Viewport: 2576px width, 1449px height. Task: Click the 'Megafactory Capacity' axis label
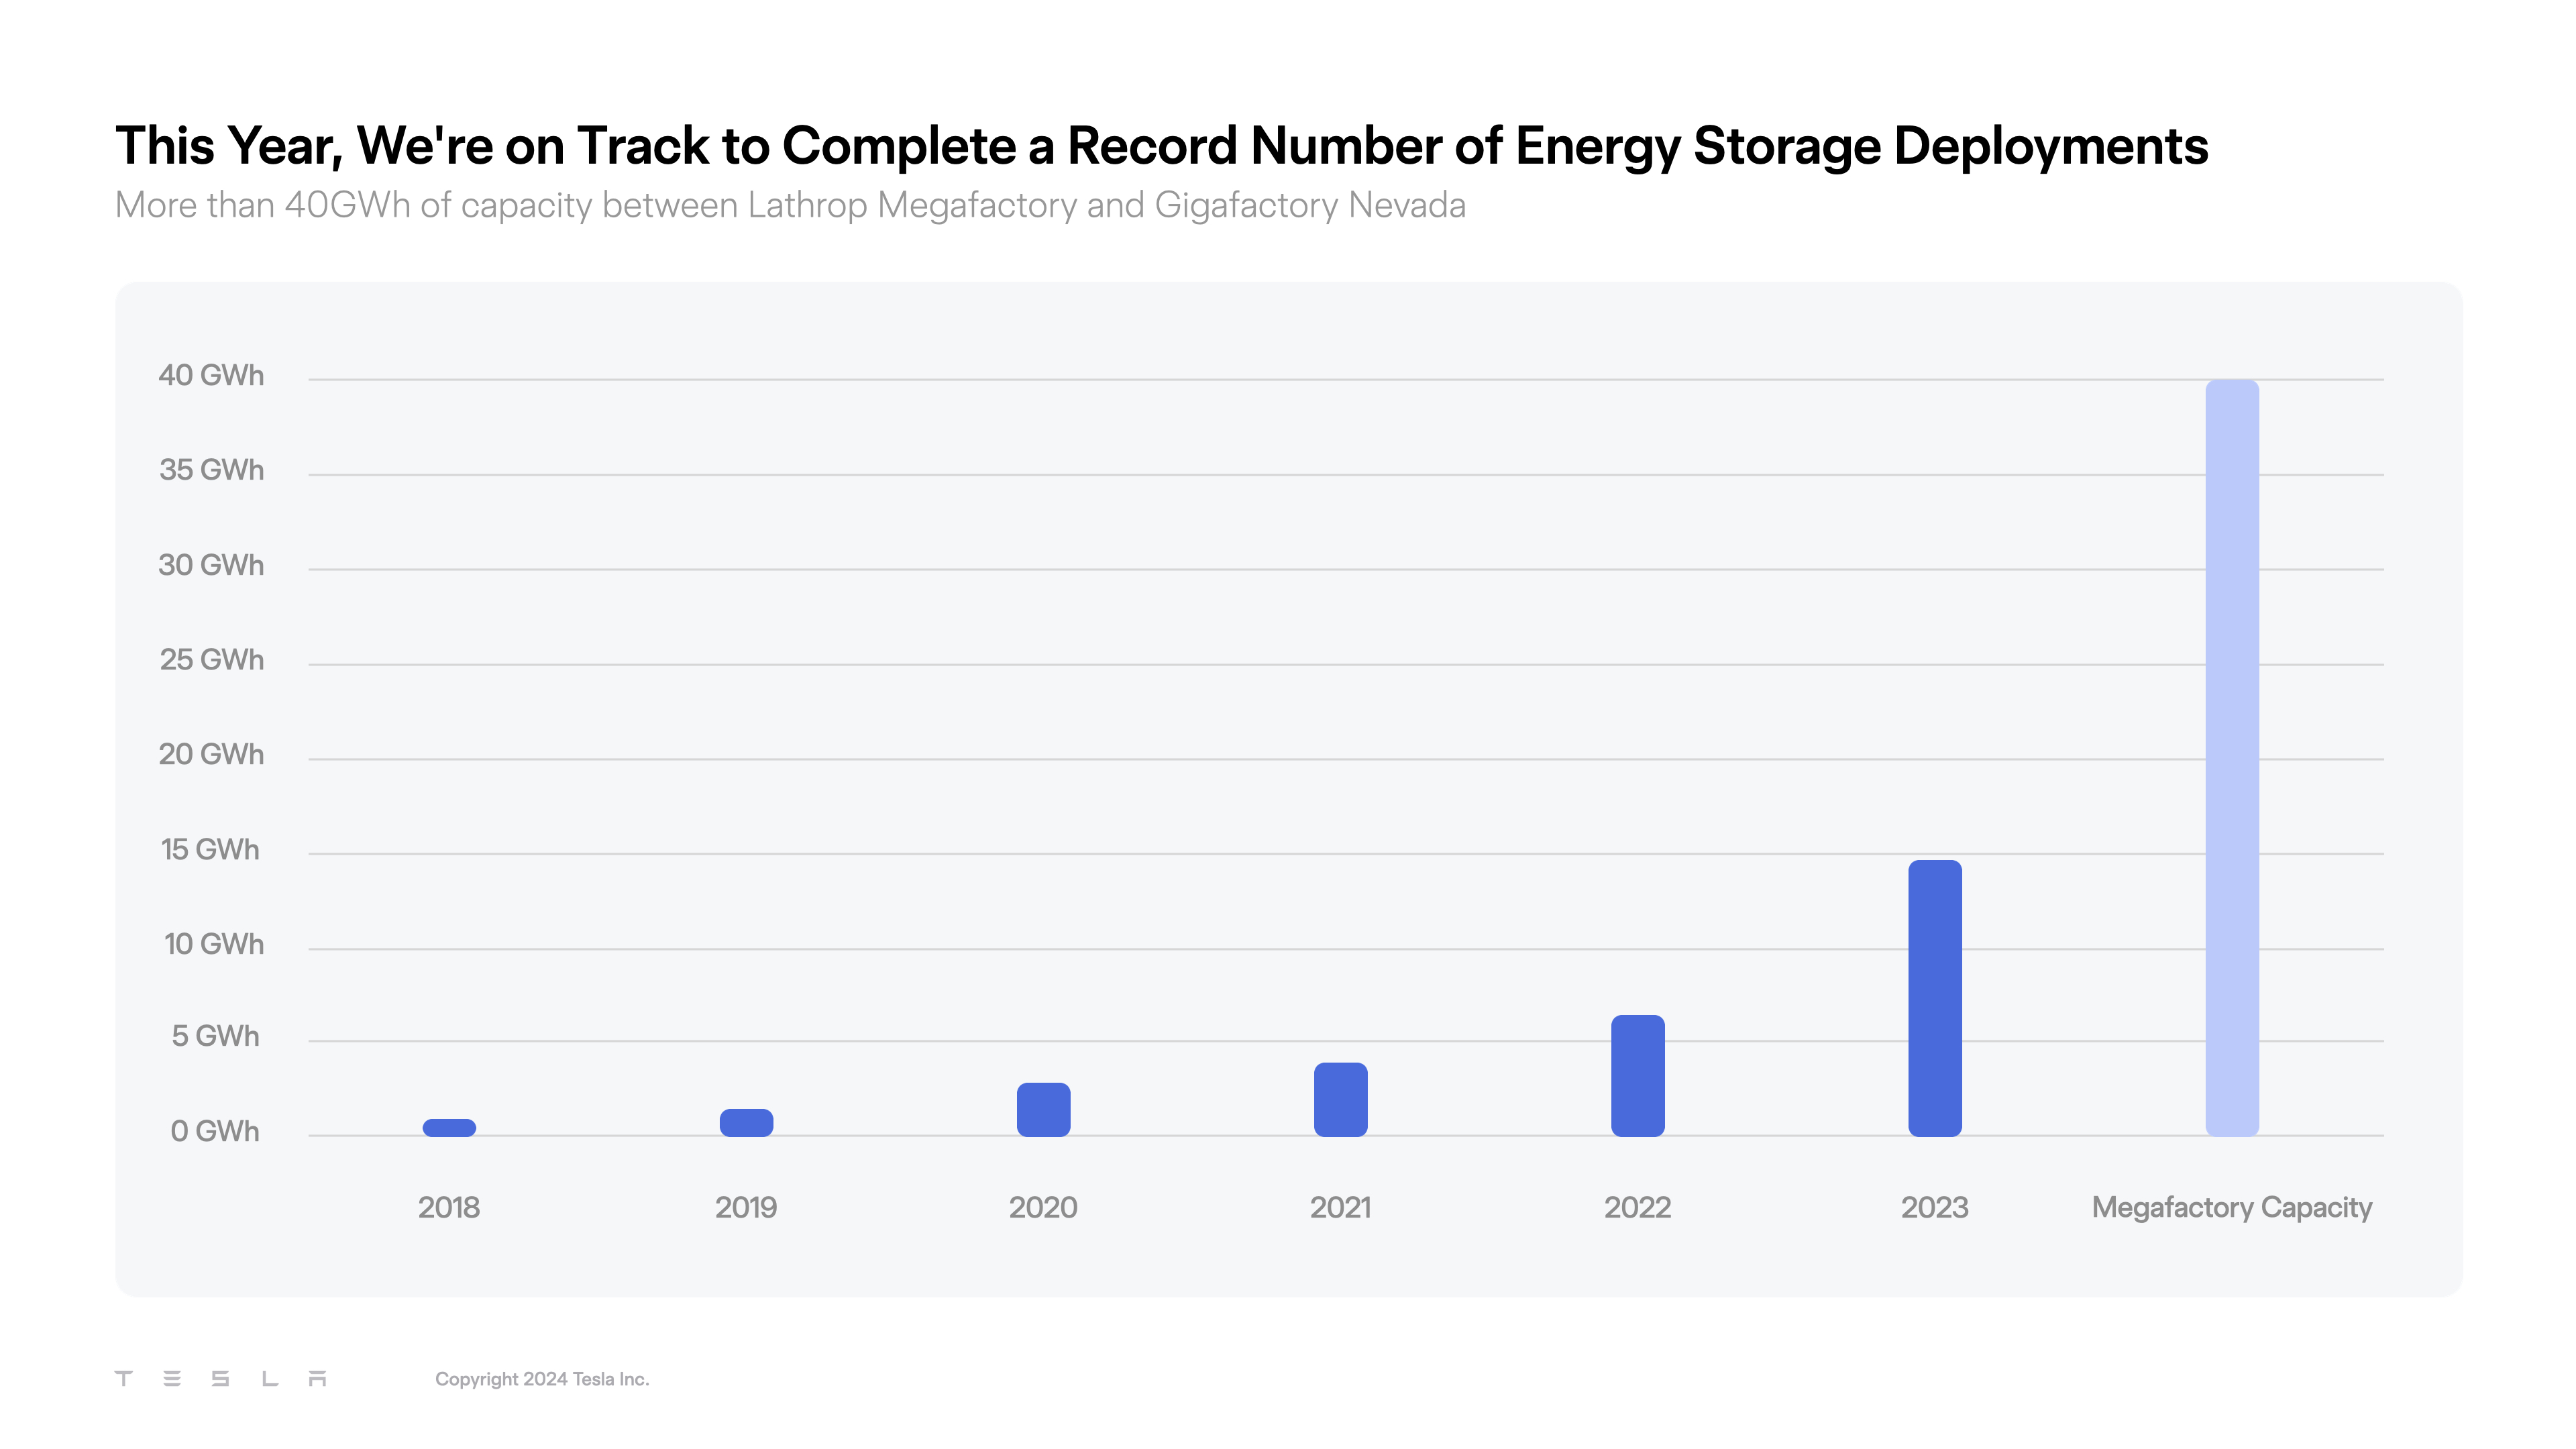coord(2231,1208)
